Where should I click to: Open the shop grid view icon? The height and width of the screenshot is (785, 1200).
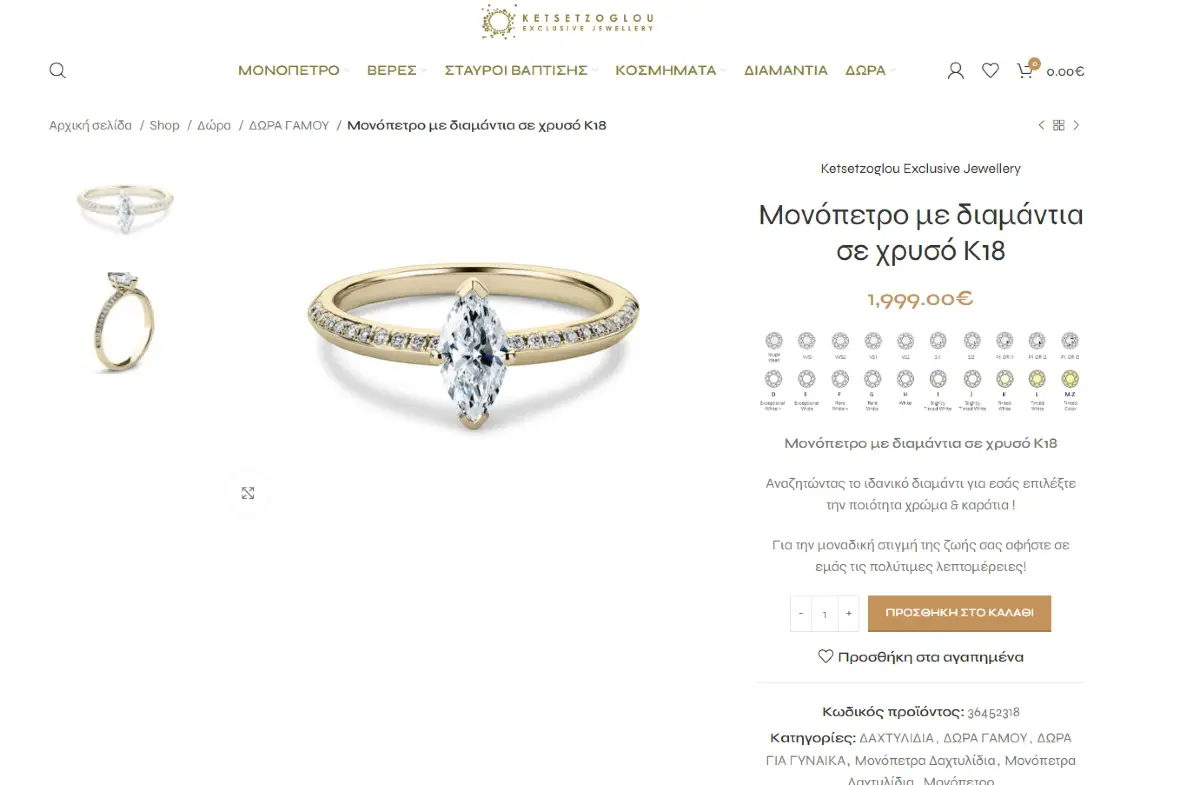coord(1059,125)
